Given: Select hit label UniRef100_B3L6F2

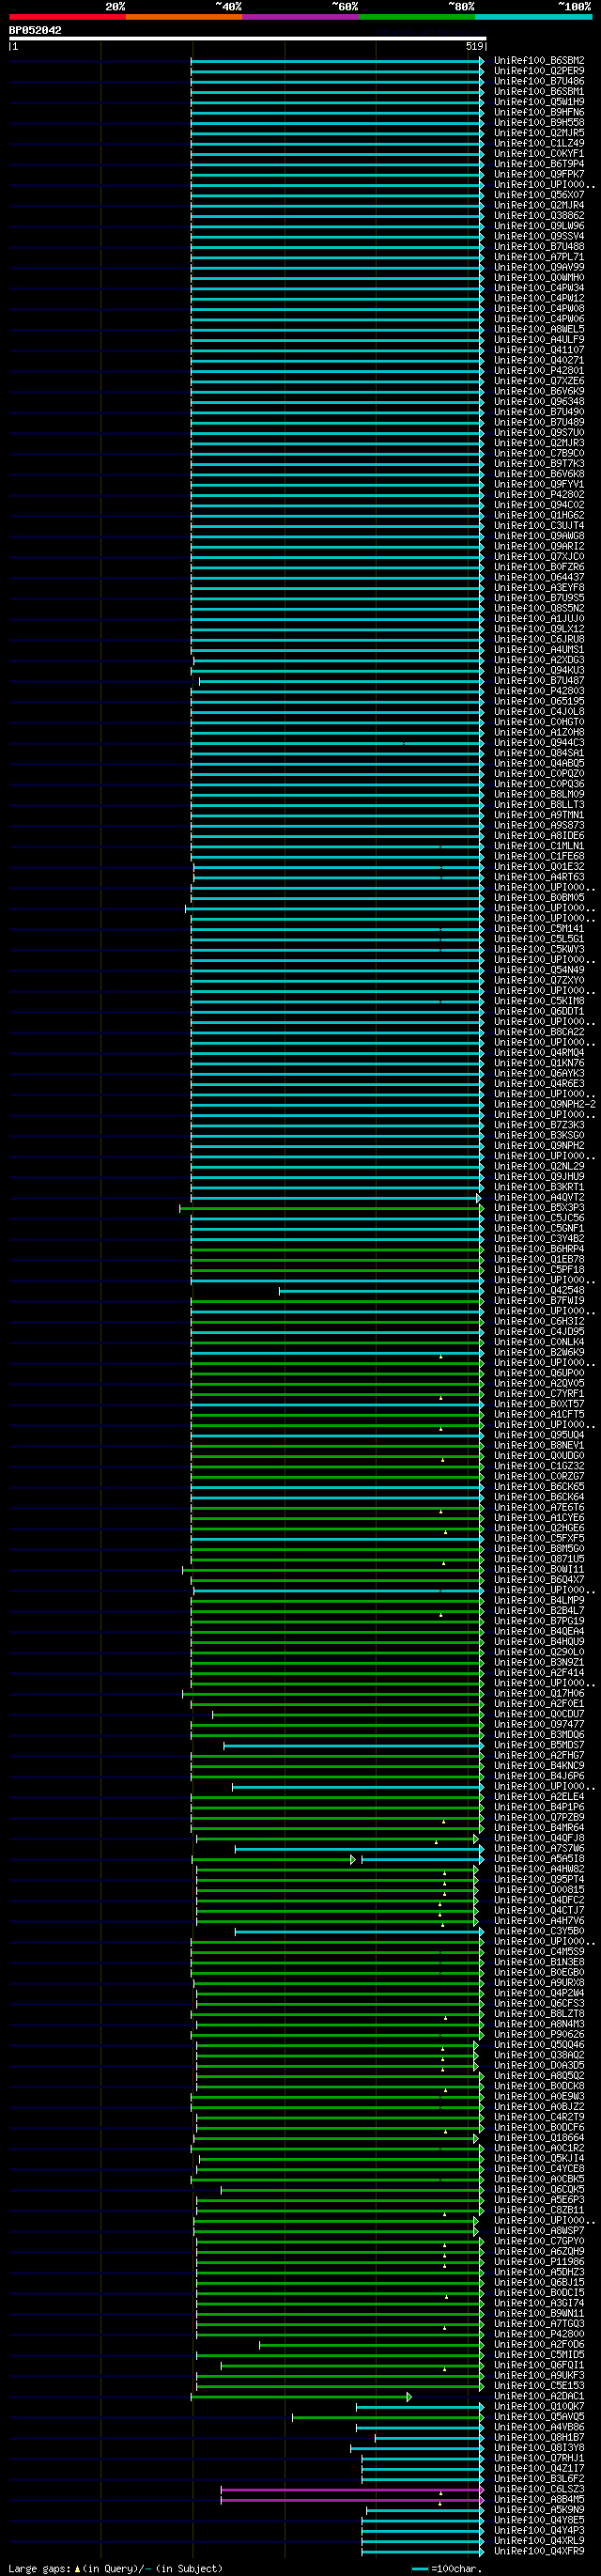Looking at the screenshot, I should coord(539,2479).
